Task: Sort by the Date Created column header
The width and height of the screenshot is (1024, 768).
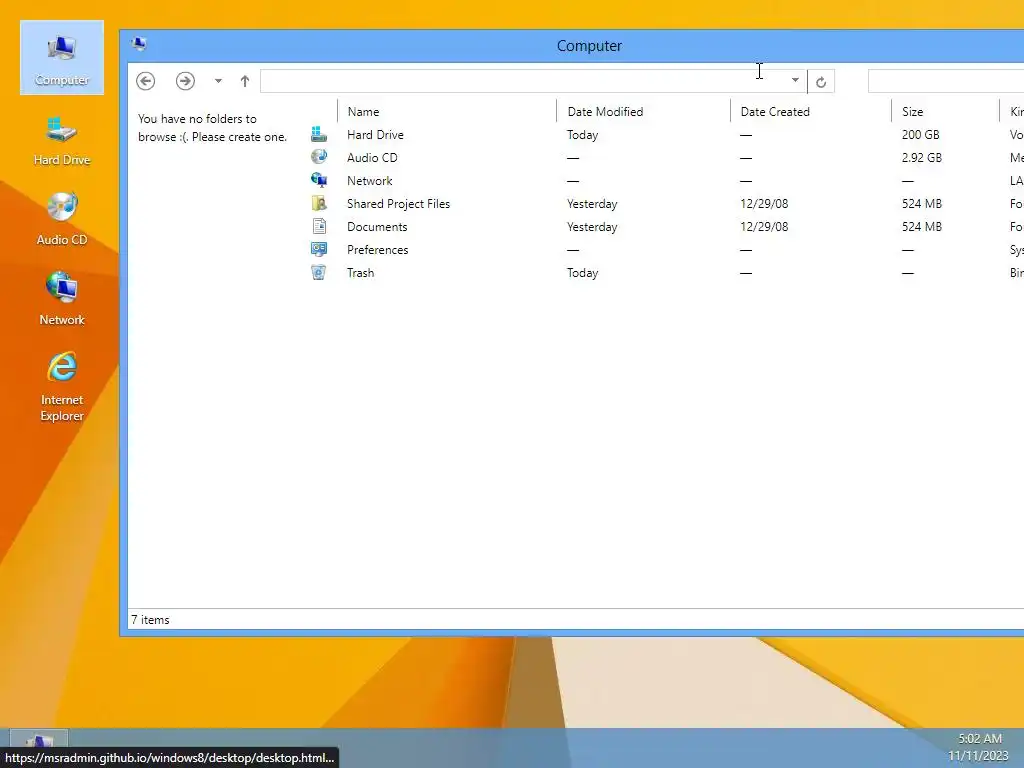Action: click(775, 112)
